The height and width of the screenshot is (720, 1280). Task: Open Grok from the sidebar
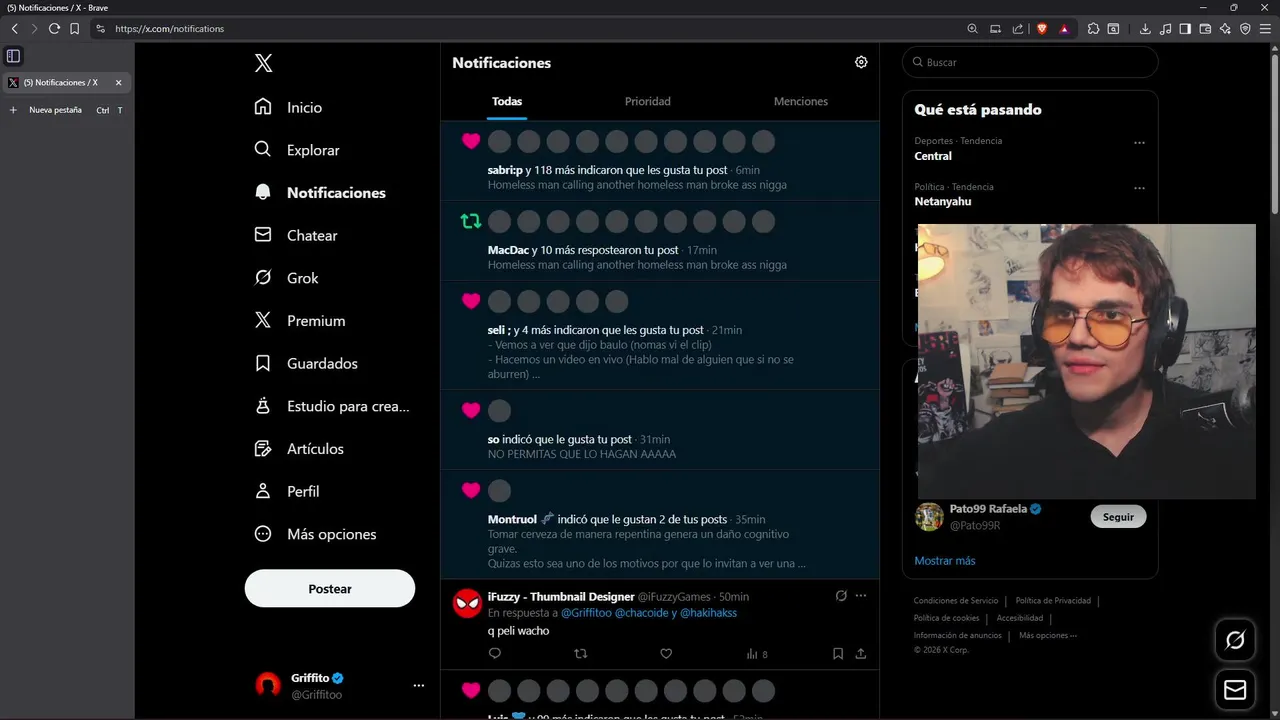click(287, 278)
